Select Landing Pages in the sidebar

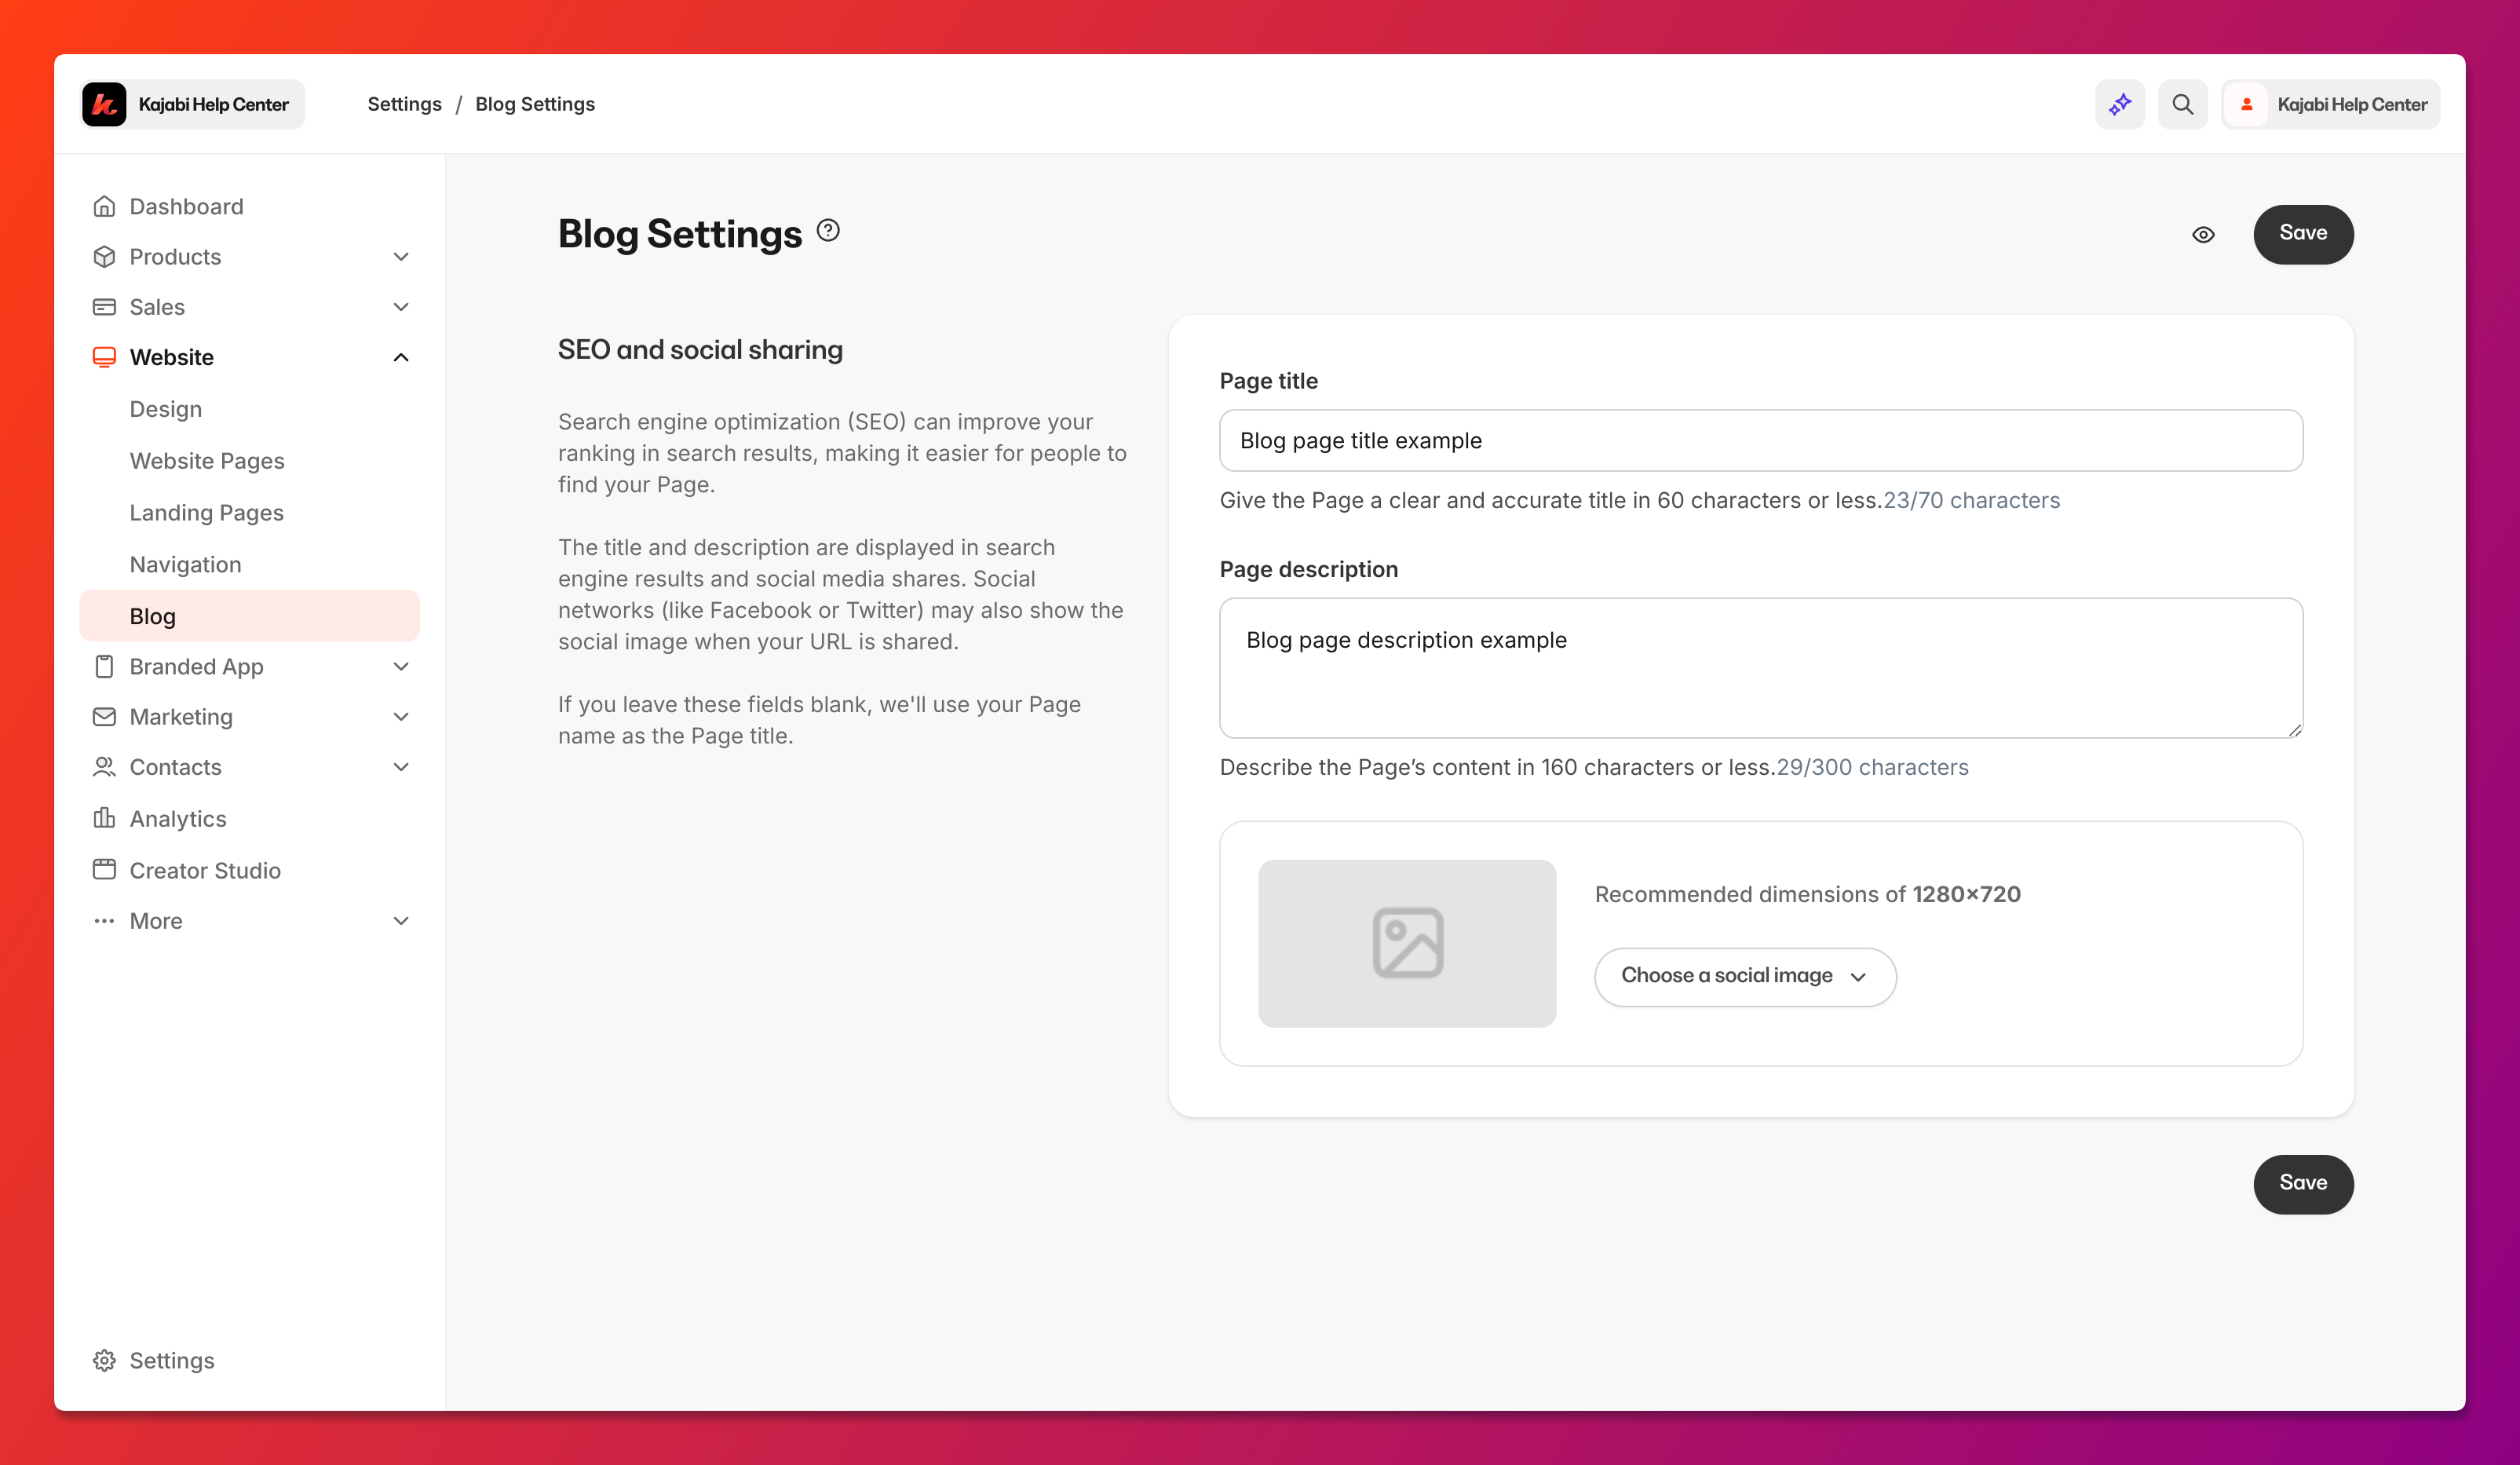coord(207,512)
